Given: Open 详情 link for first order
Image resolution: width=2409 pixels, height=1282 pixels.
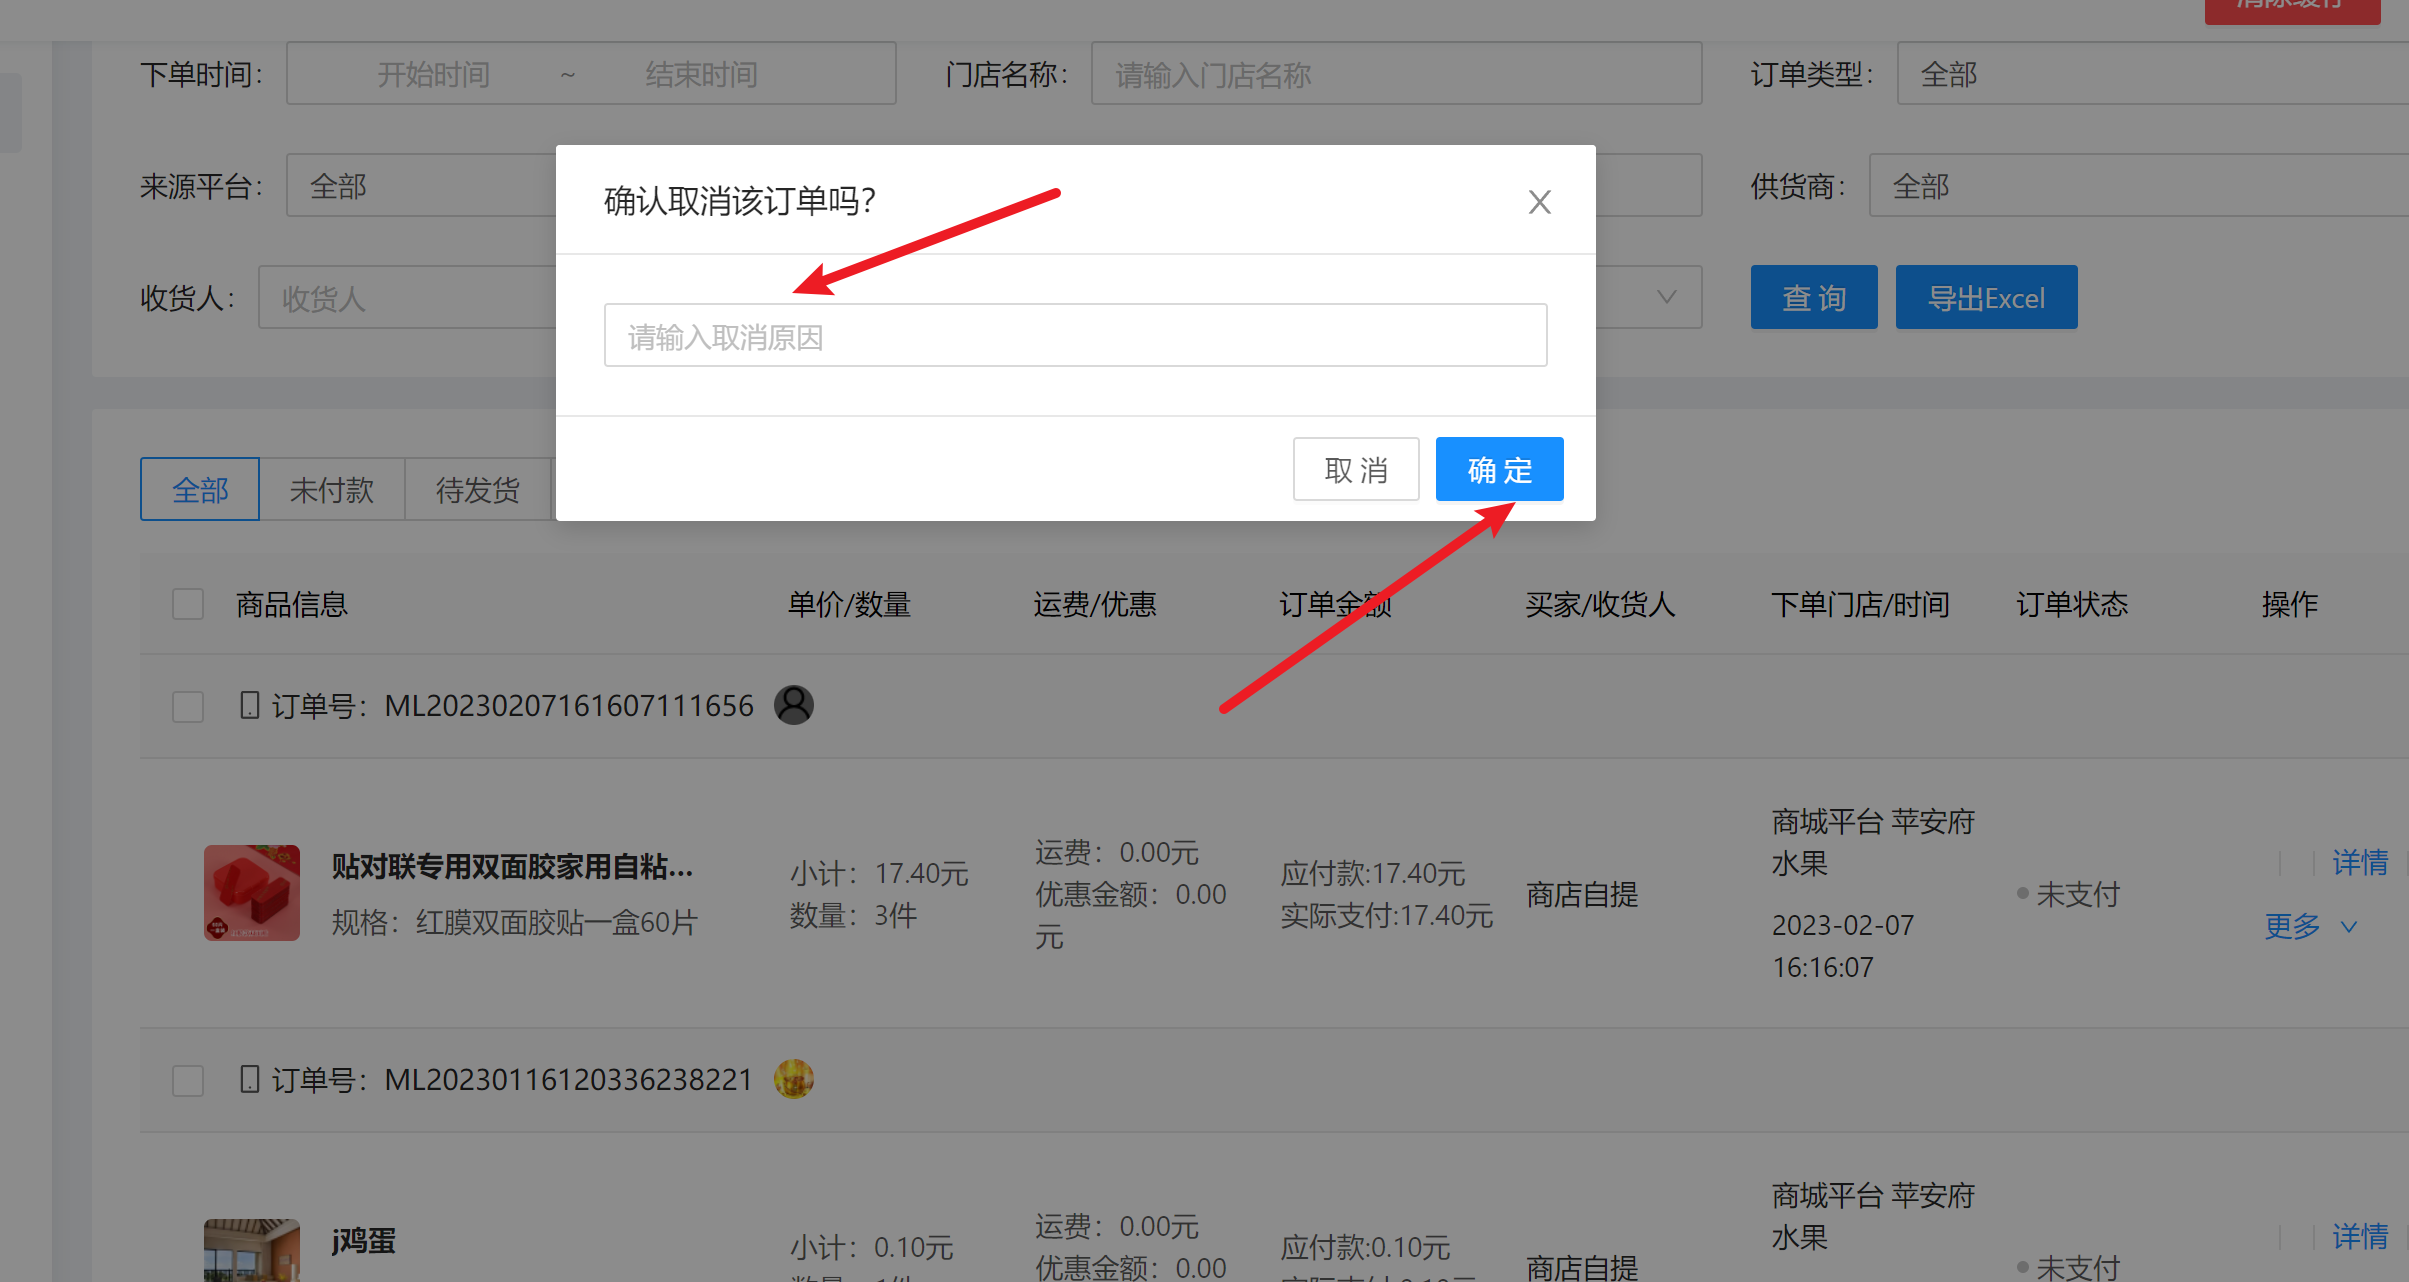Looking at the screenshot, I should coord(2360,862).
